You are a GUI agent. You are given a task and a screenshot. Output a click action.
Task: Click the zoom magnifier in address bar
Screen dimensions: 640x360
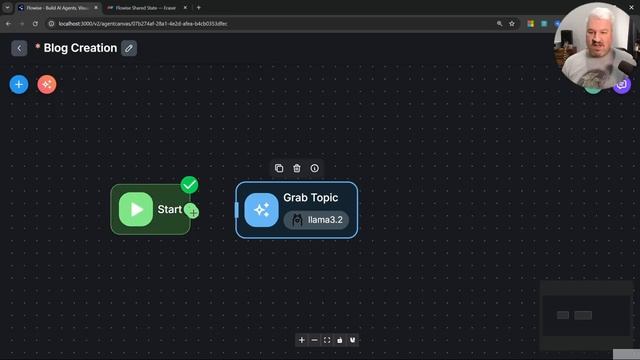click(500, 24)
